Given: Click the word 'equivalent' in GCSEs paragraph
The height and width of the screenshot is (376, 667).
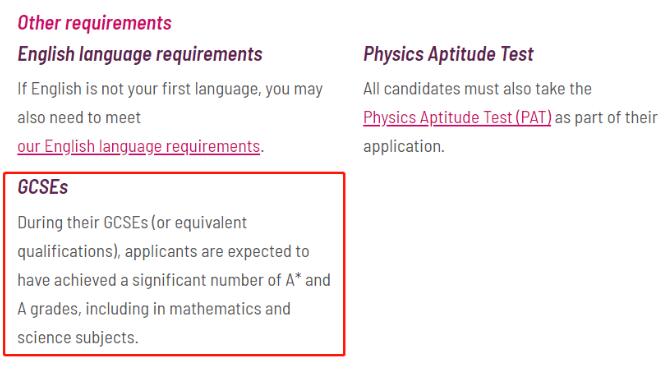Looking at the screenshot, I should pyautogui.click(x=211, y=223).
